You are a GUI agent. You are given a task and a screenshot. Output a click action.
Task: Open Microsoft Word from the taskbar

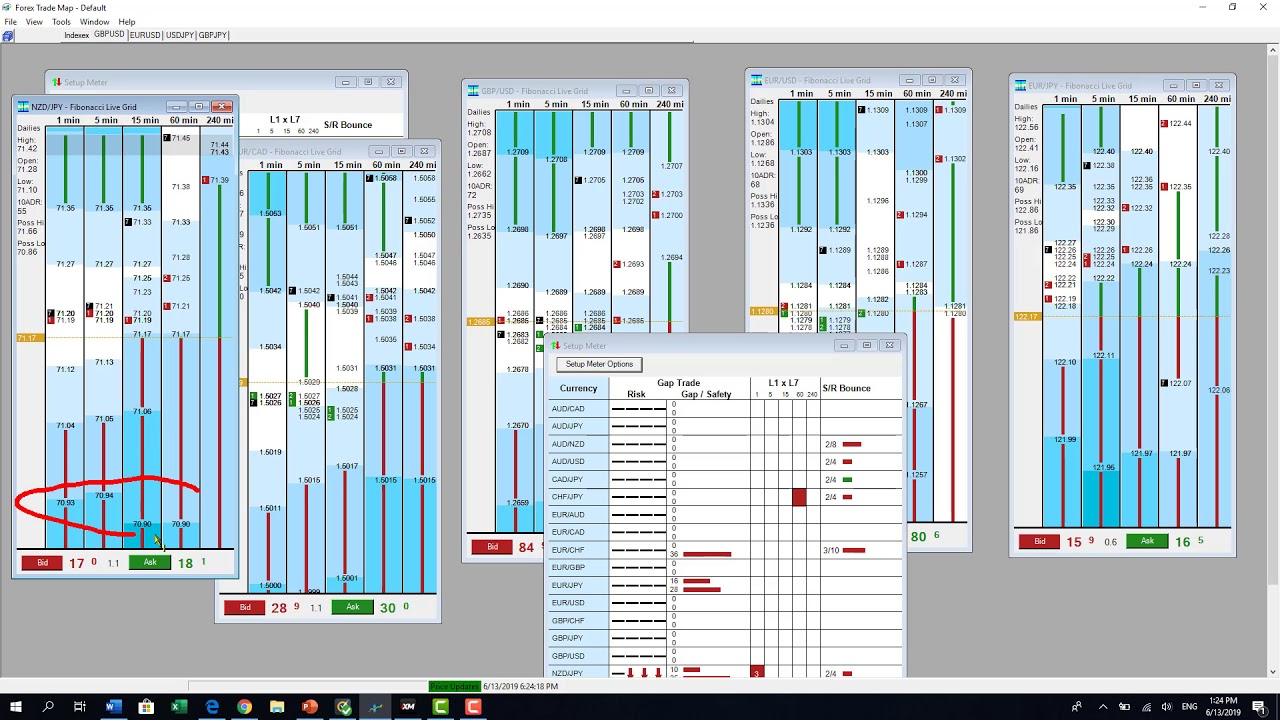pyautogui.click(x=113, y=707)
